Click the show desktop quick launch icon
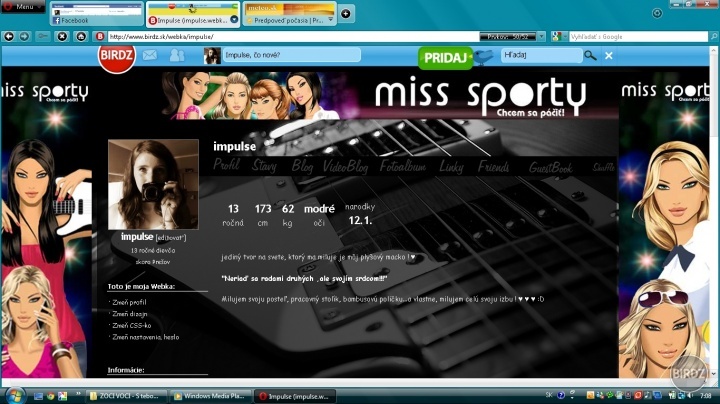This screenshot has width=720, height=404. tap(38, 396)
